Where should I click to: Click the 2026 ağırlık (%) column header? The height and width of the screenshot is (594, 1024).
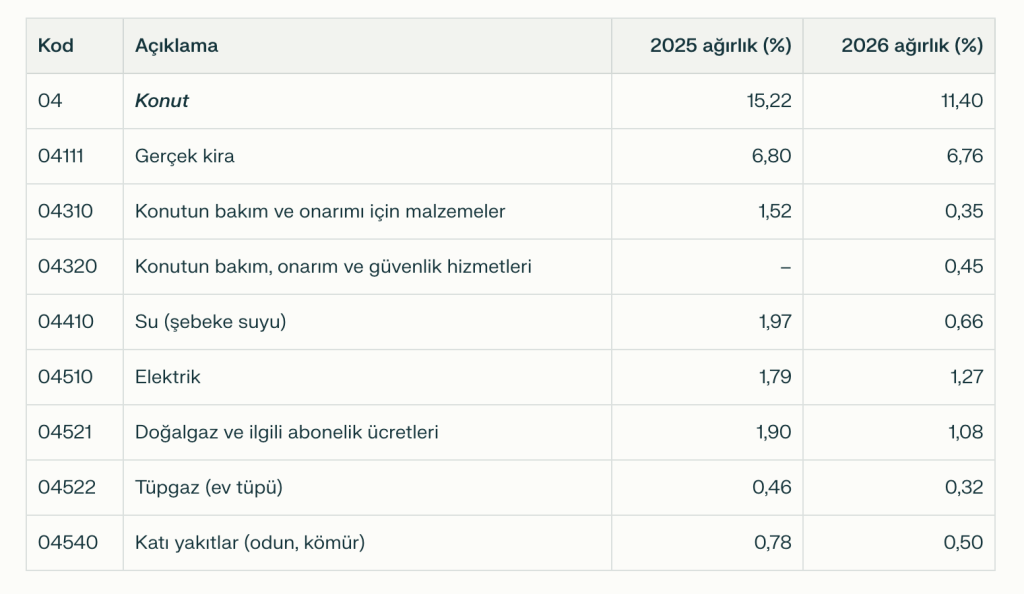(911, 46)
